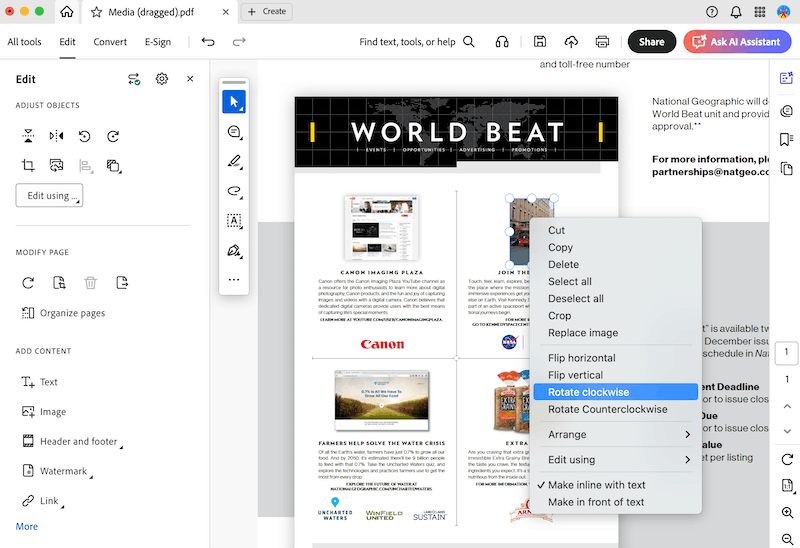Screen dimensions: 800x548
Task: Expand the Edit using submenu
Action: click(616, 460)
